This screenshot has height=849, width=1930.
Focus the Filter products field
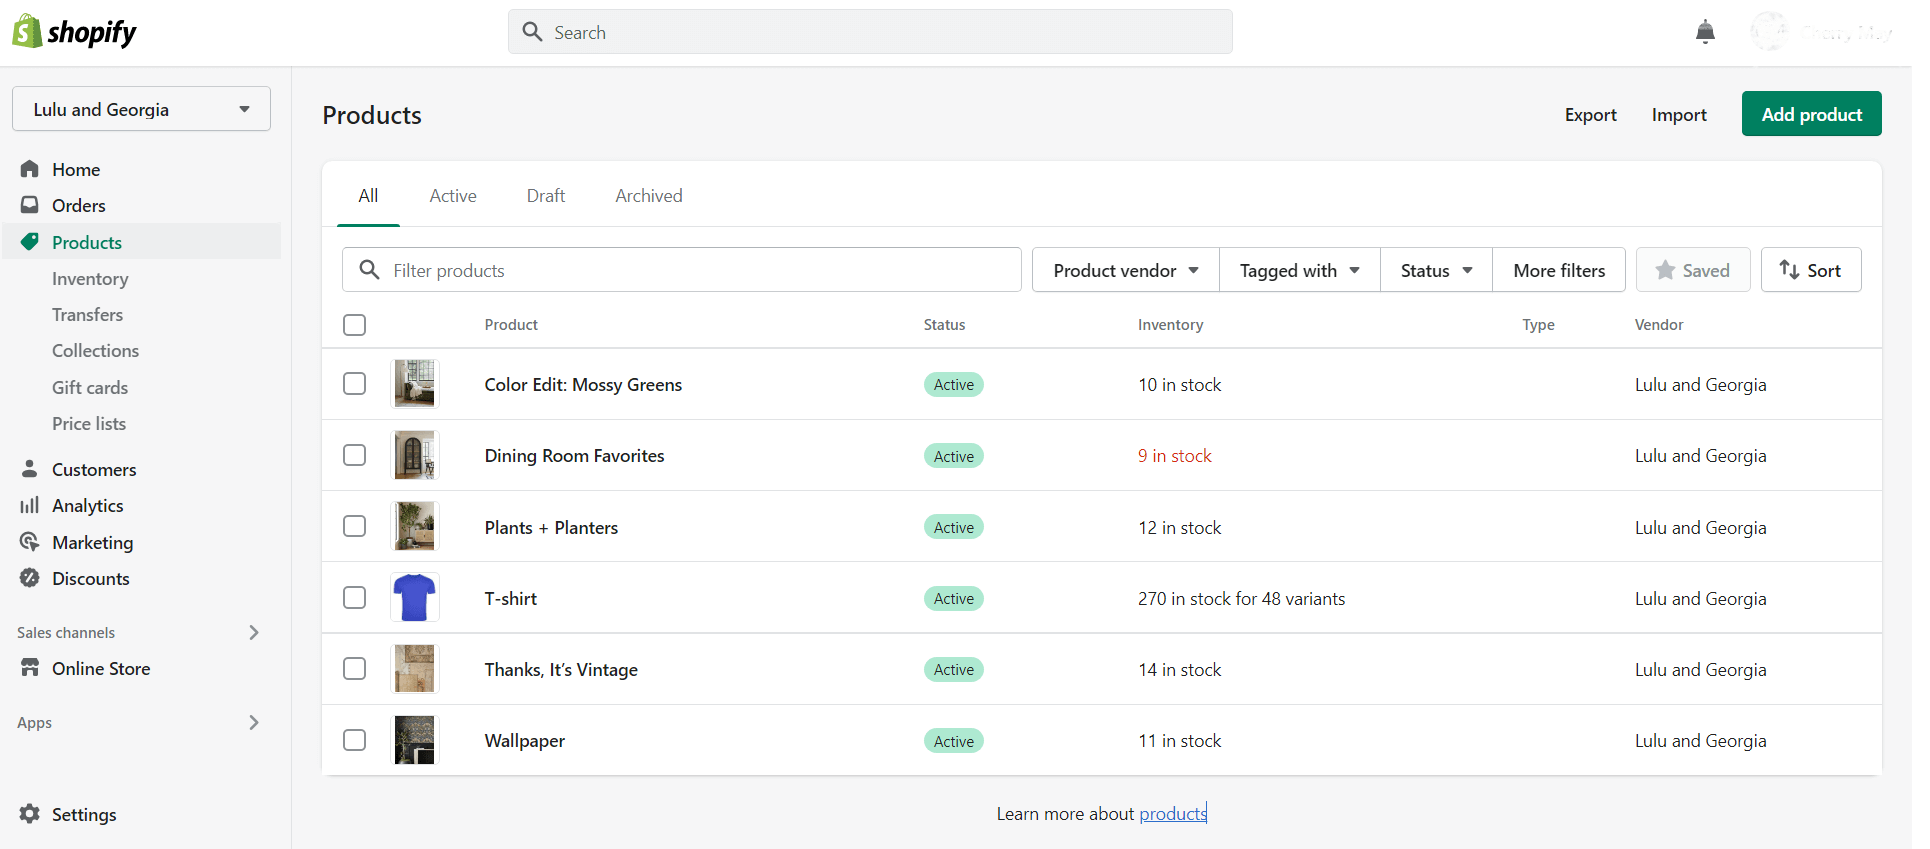tap(682, 270)
